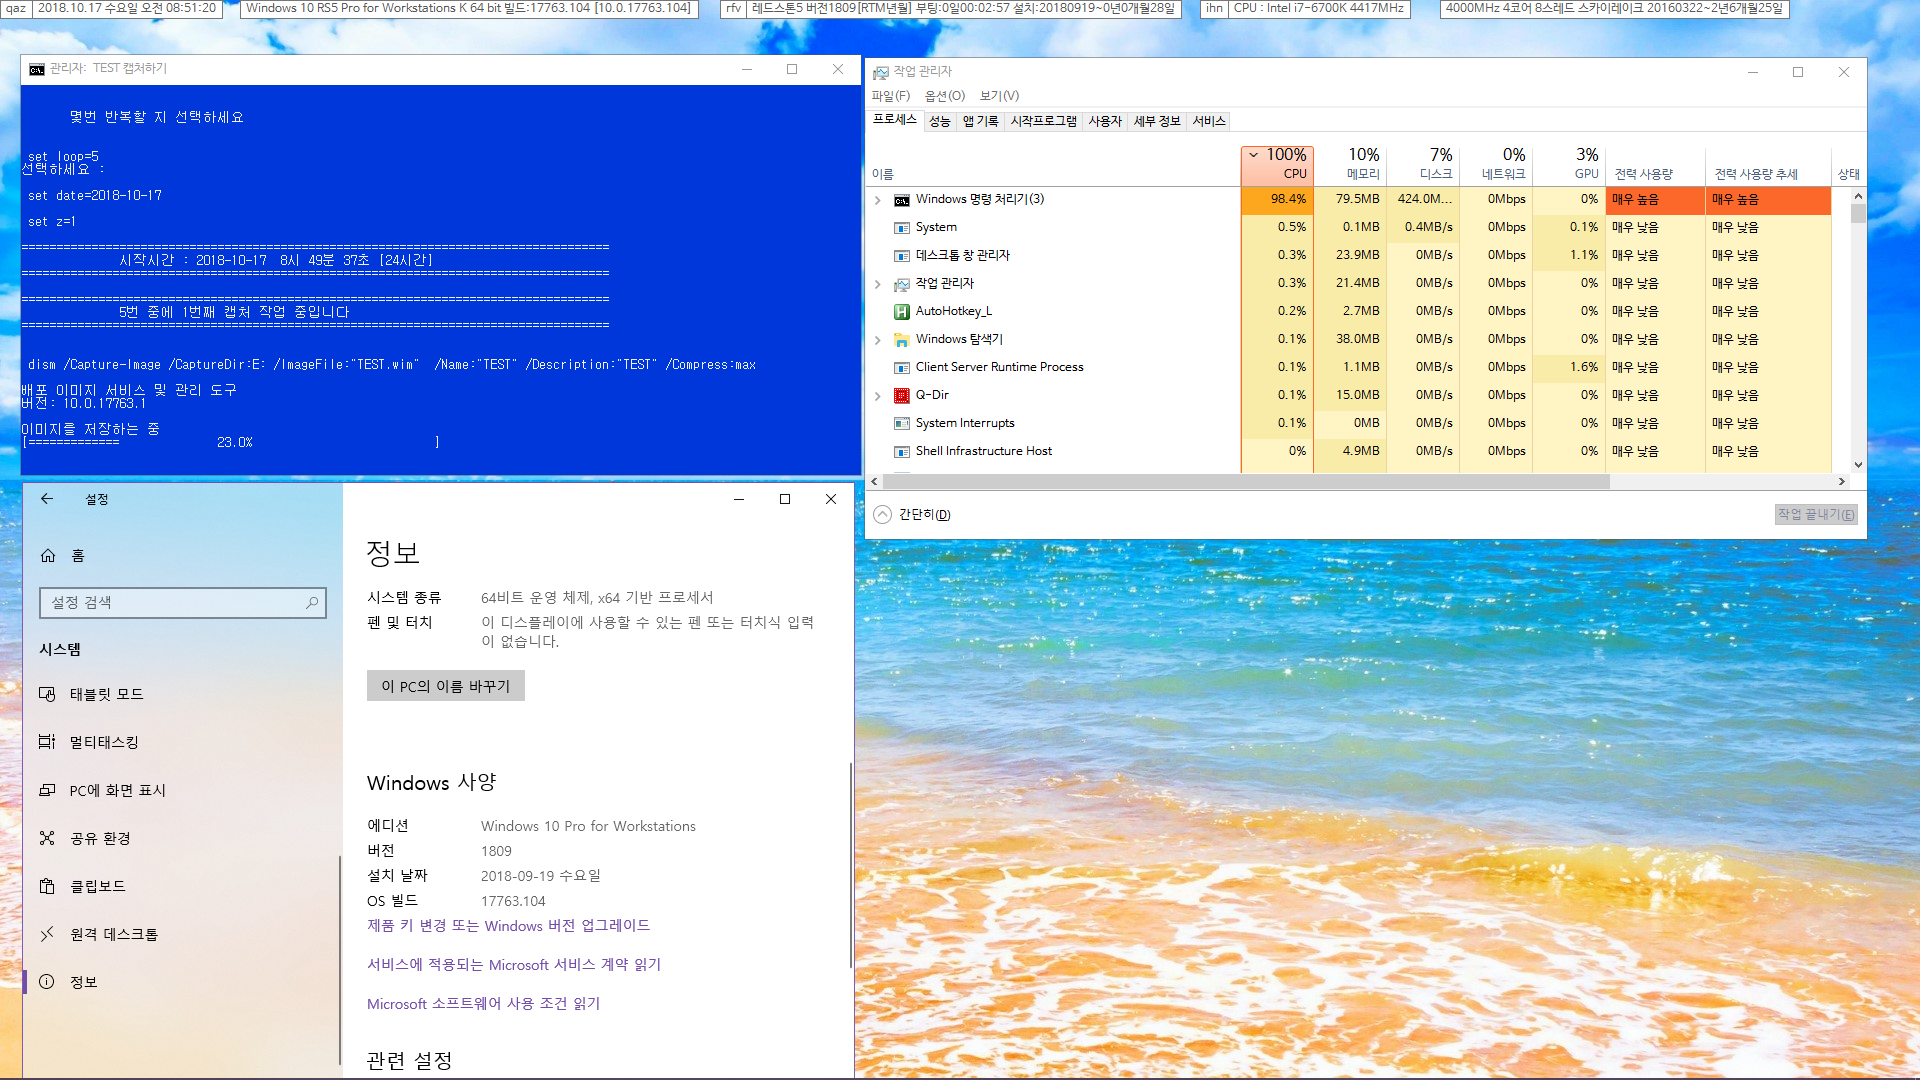Open the 파일(F) menu in Task Manager

click(x=891, y=96)
